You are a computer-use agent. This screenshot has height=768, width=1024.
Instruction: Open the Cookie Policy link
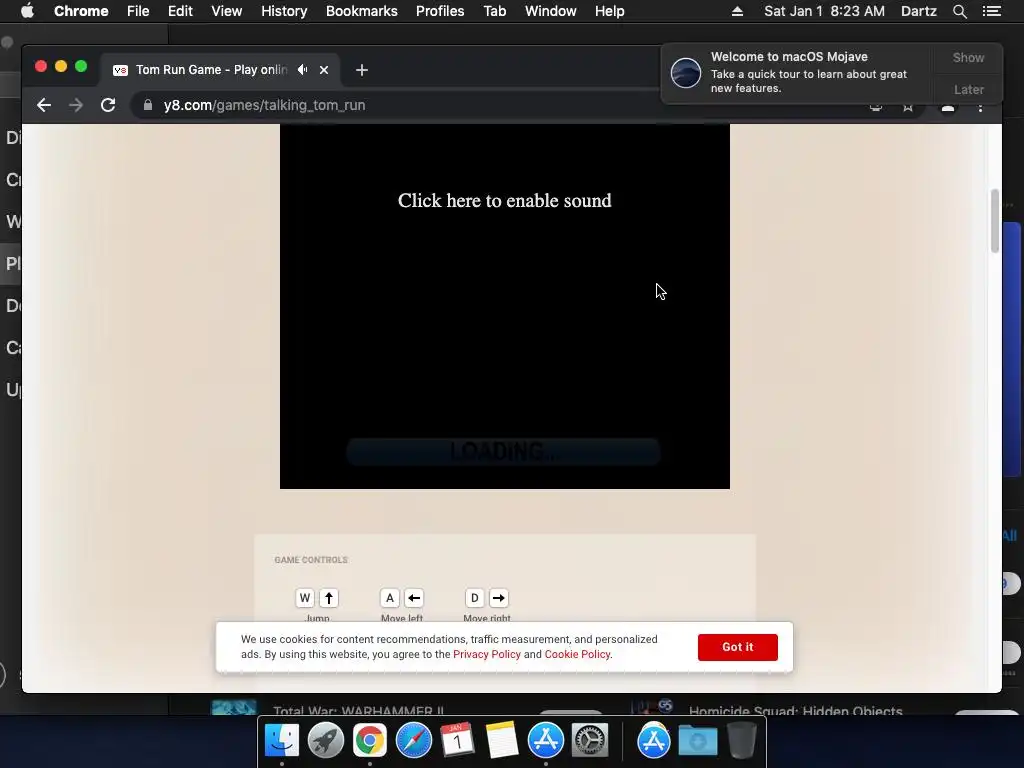pyautogui.click(x=577, y=654)
